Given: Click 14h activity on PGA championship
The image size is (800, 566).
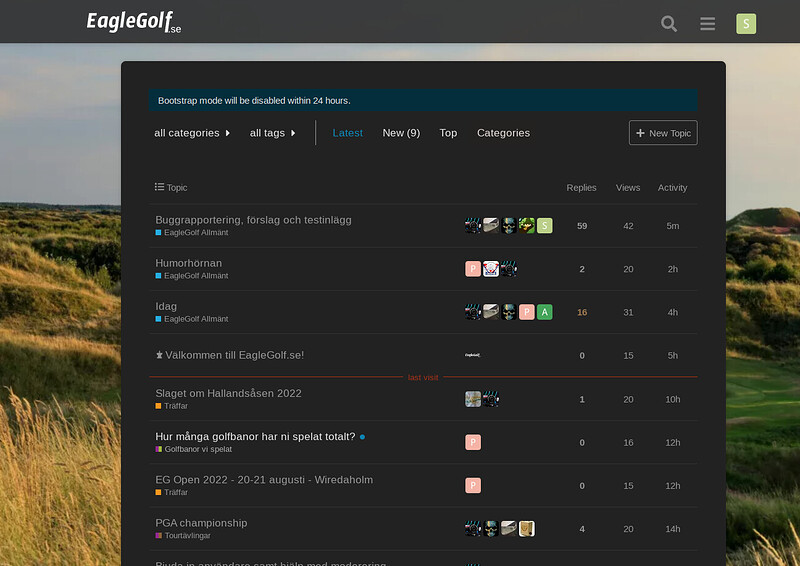Looking at the screenshot, I should [x=672, y=529].
